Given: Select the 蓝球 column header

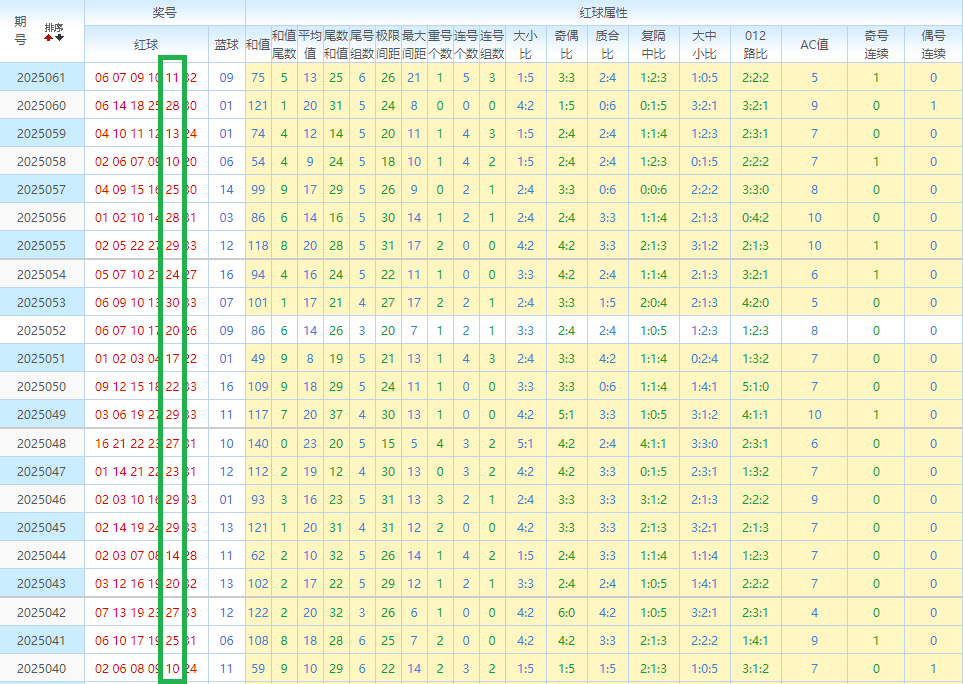Looking at the screenshot, I should pos(226,44).
